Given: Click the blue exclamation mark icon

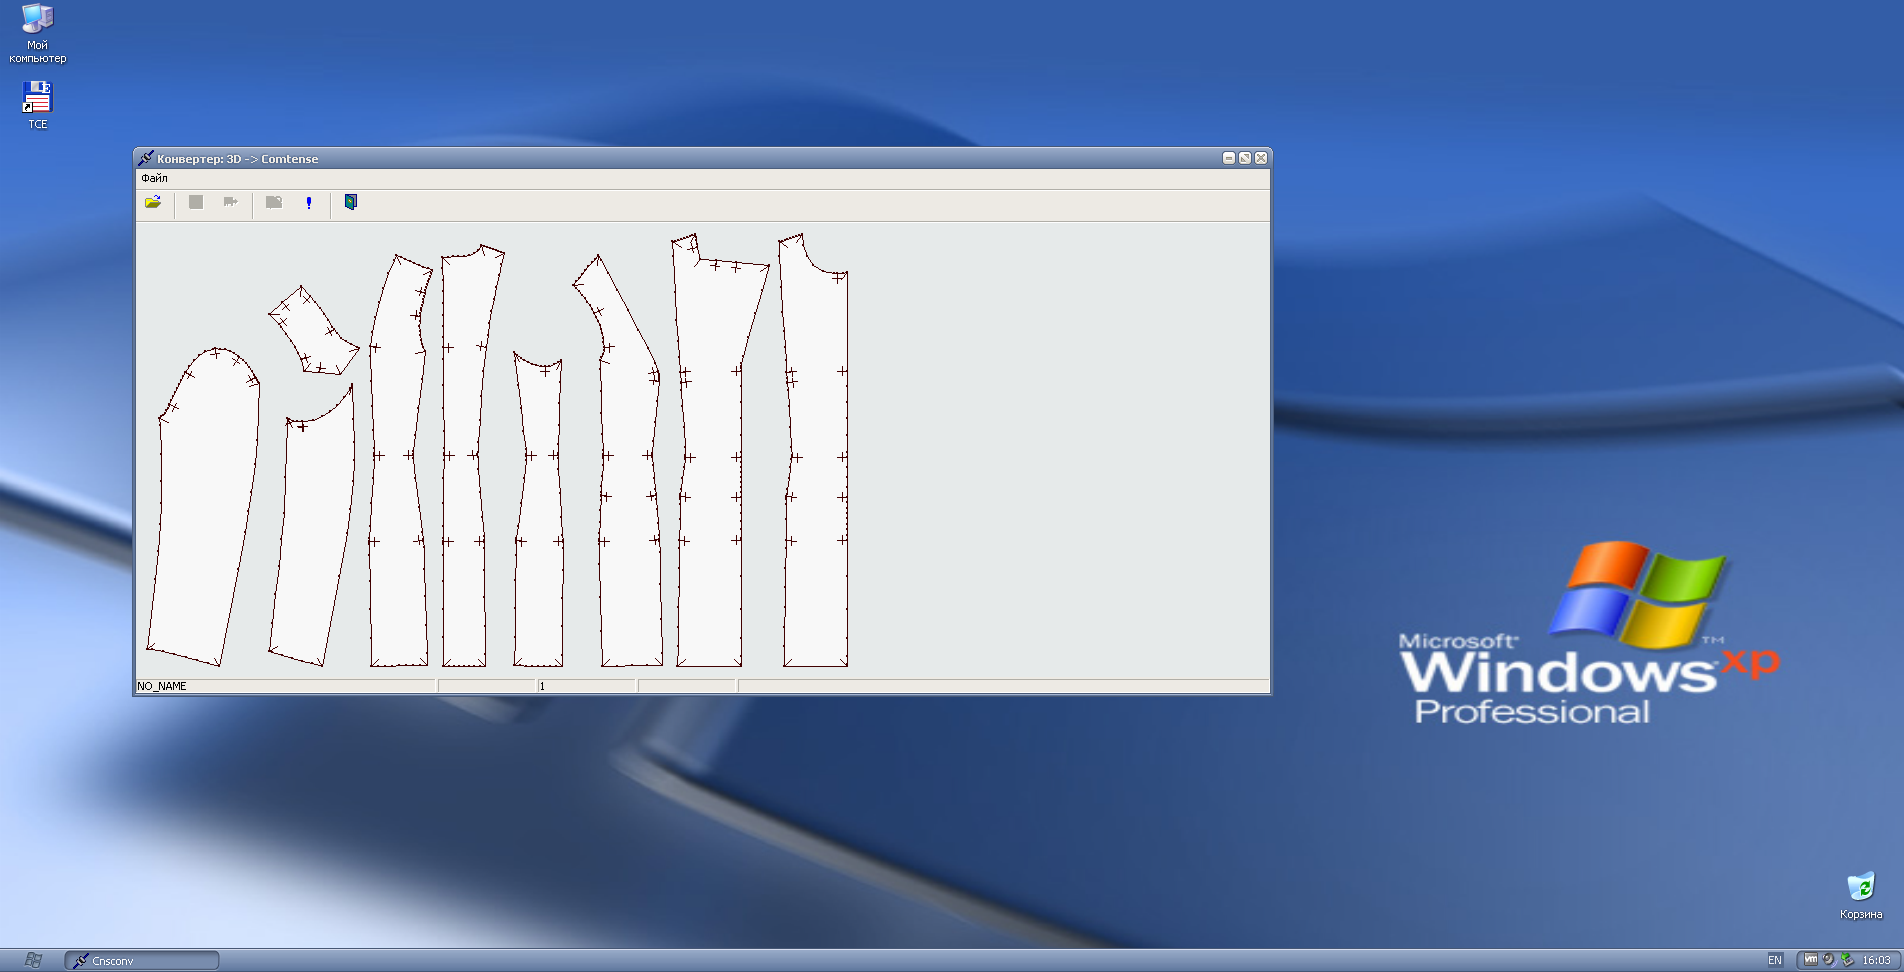Looking at the screenshot, I should pos(309,203).
